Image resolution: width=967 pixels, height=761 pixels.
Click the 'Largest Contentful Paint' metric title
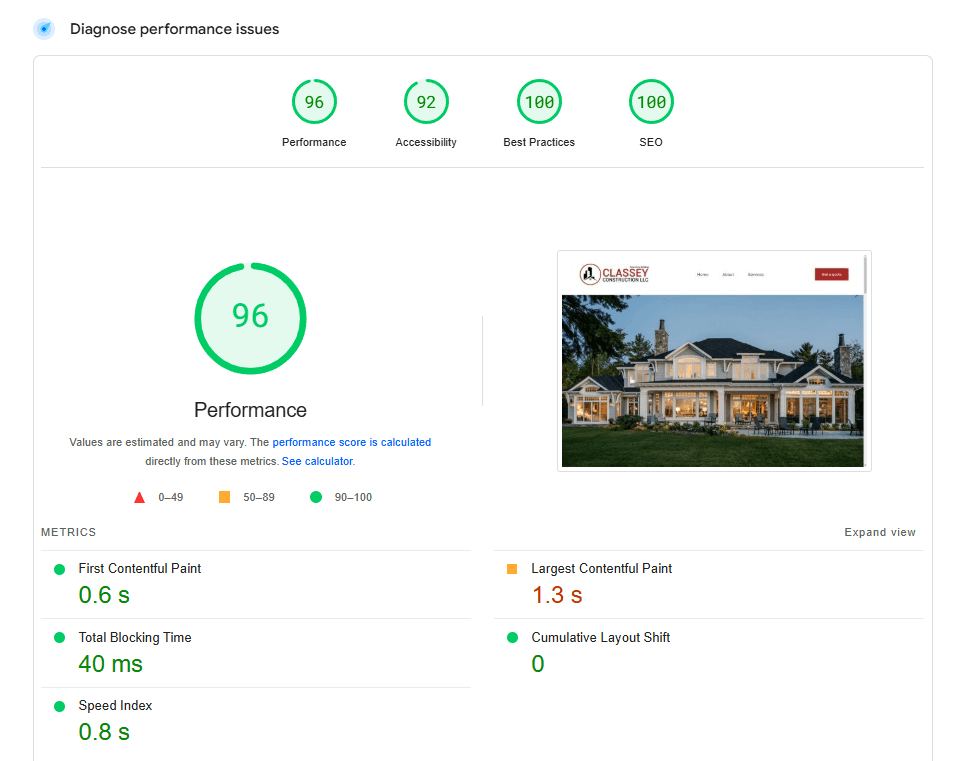point(602,569)
